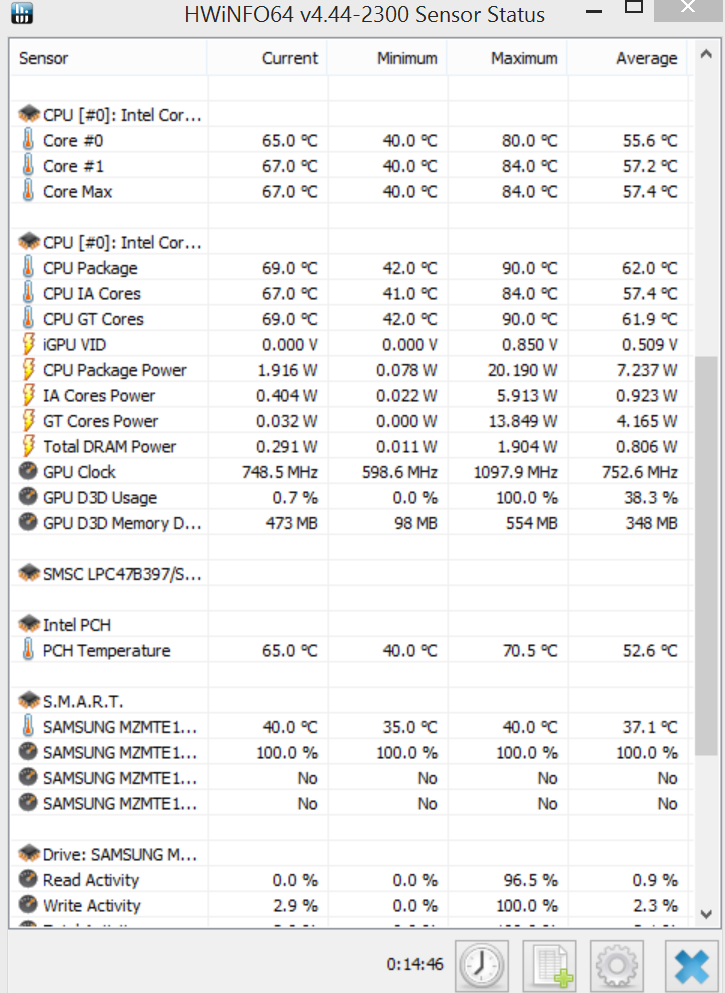This screenshot has height=993, width=725.
Task: Click the S.M.A.R.T. group icon
Action: pos(28,701)
